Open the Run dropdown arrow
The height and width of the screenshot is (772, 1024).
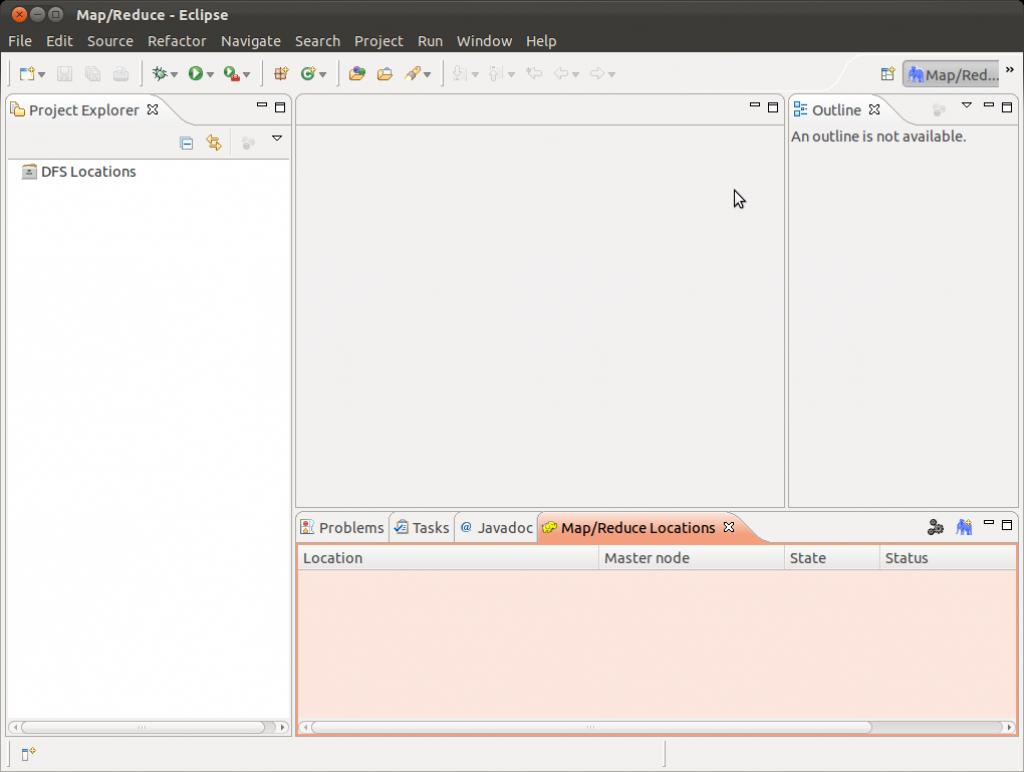[210, 75]
